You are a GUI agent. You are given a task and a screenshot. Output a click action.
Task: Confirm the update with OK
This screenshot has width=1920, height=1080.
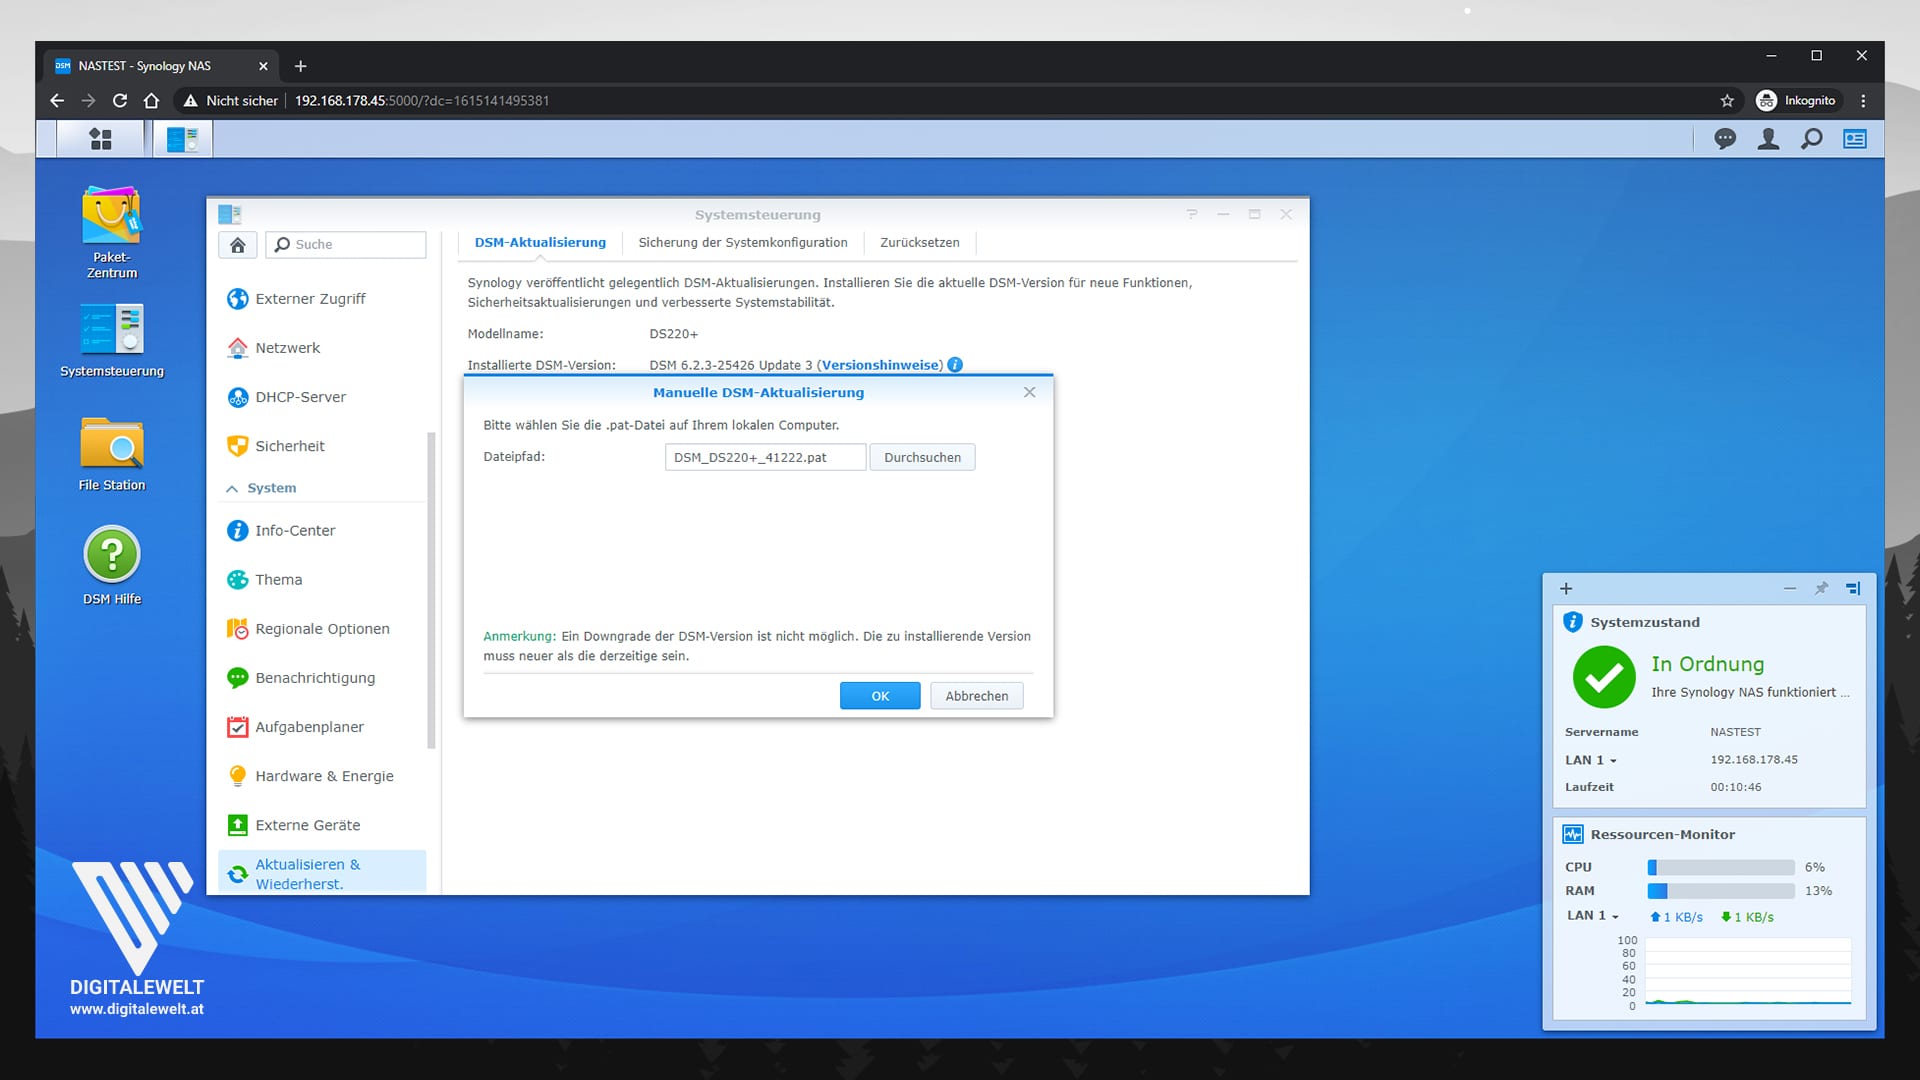880,696
